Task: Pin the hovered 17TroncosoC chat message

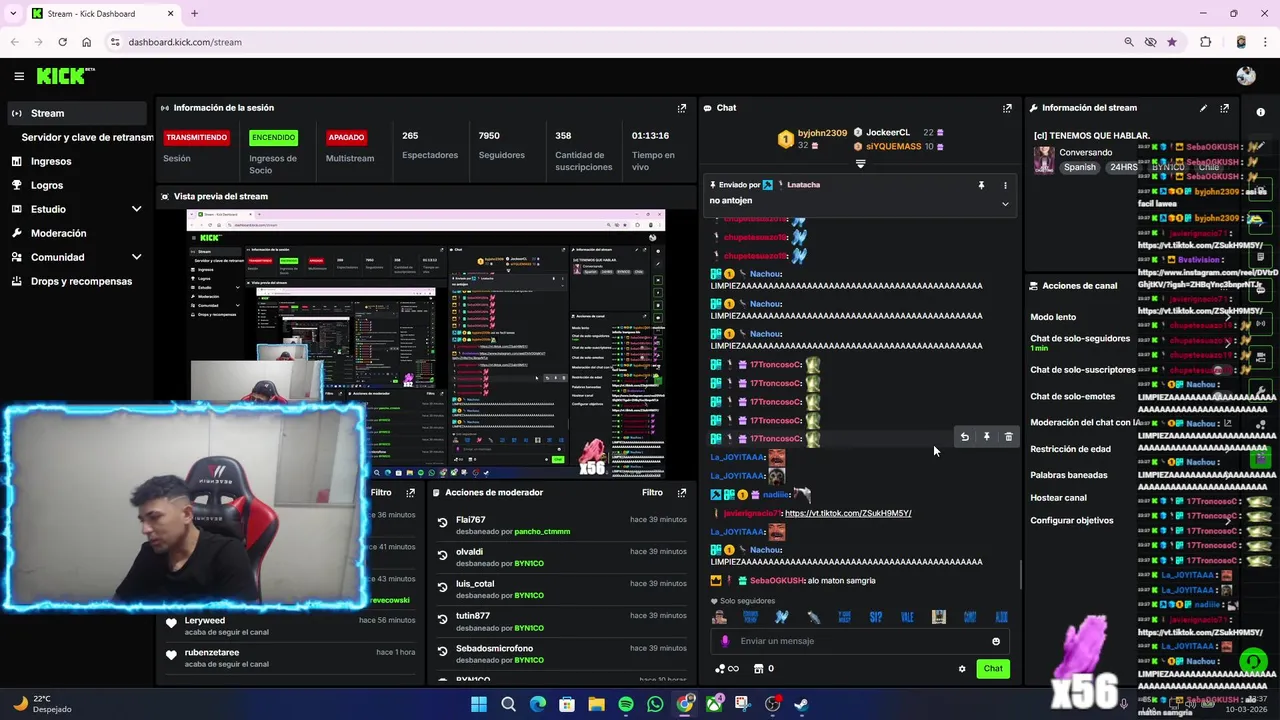Action: click(x=986, y=437)
